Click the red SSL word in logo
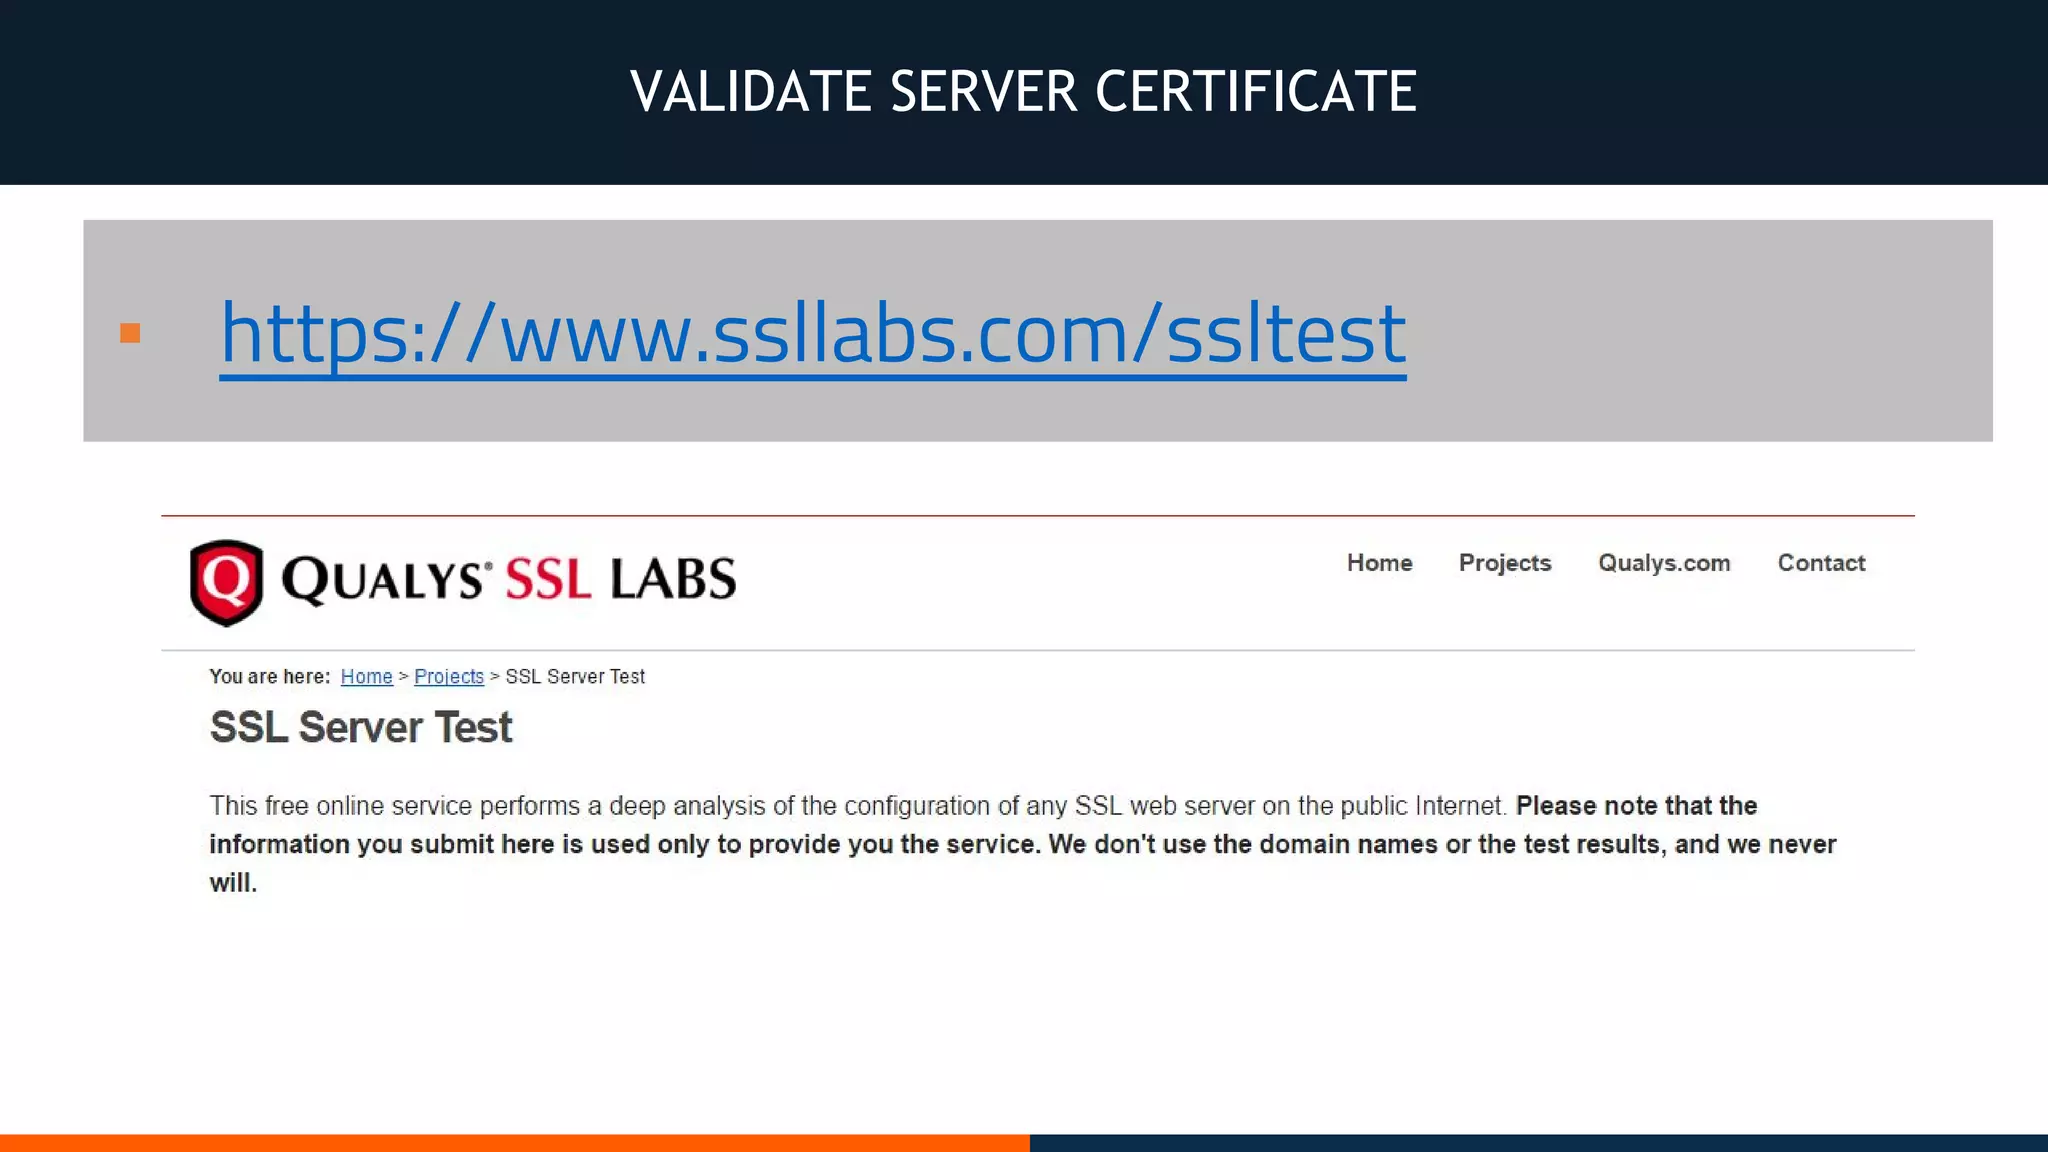The width and height of the screenshot is (2048, 1152). [548, 580]
